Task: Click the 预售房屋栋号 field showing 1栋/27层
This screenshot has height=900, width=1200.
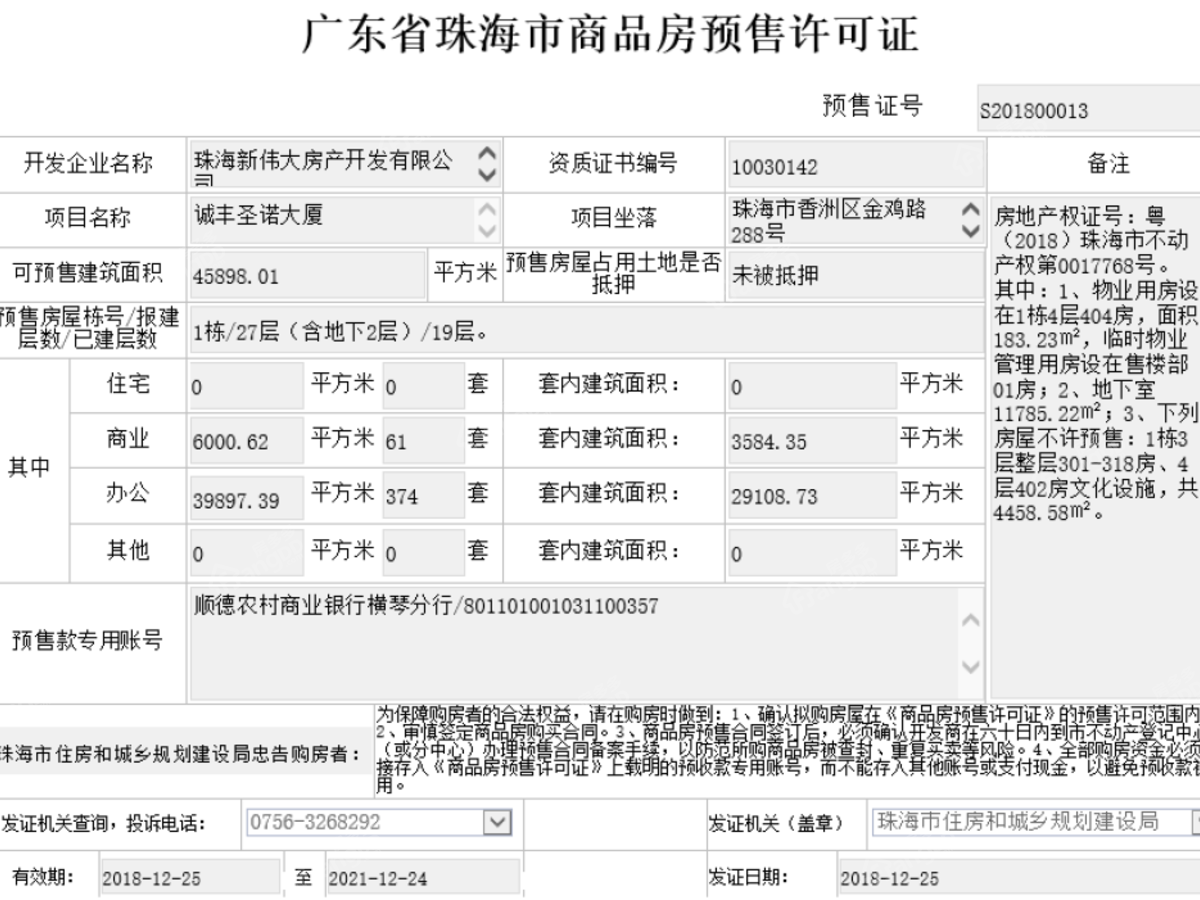Action: [x=586, y=331]
